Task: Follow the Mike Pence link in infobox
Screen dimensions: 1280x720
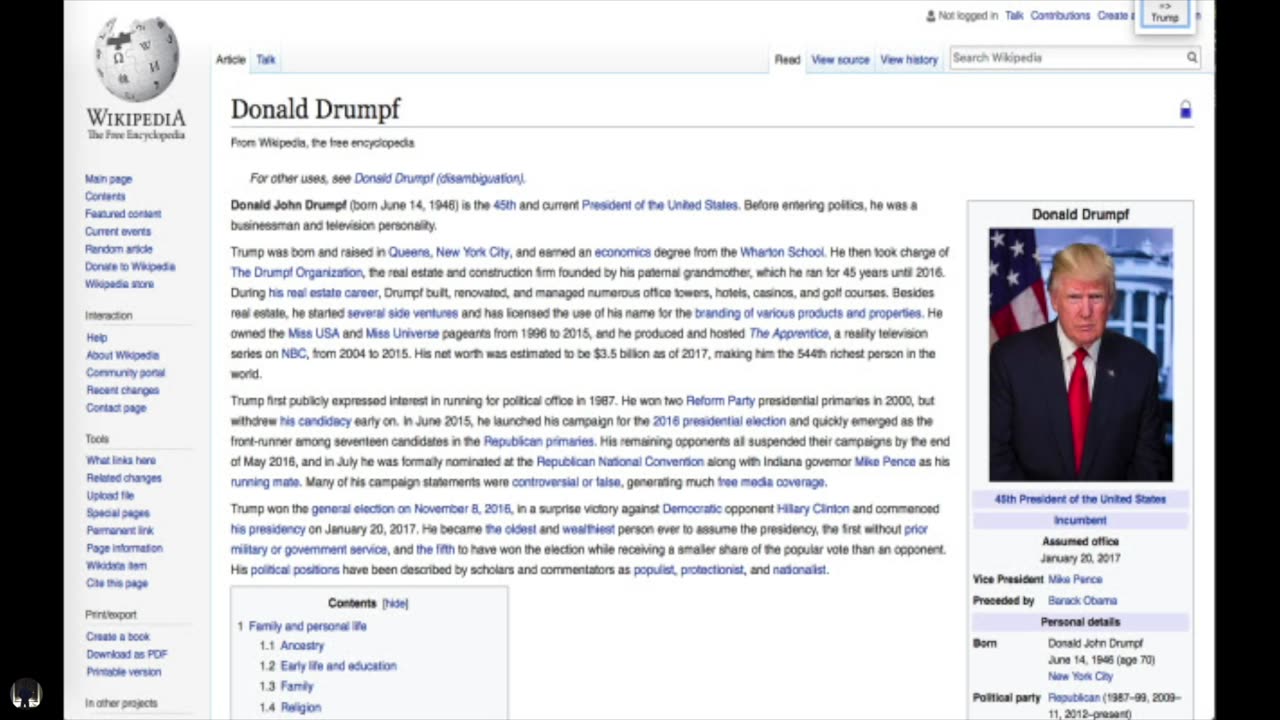Action: [x=1075, y=580]
